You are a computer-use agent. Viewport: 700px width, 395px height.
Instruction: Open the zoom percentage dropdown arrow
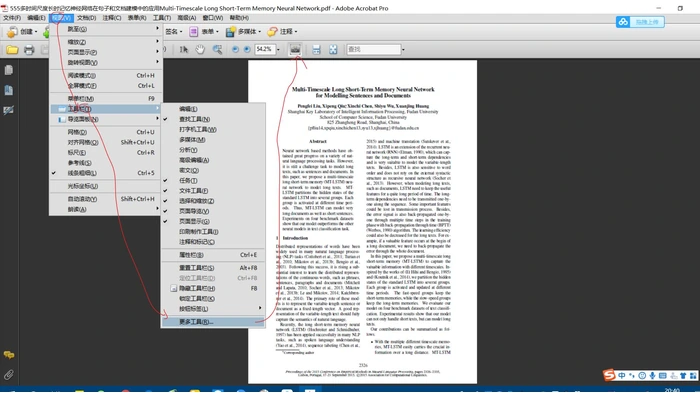[278, 50]
